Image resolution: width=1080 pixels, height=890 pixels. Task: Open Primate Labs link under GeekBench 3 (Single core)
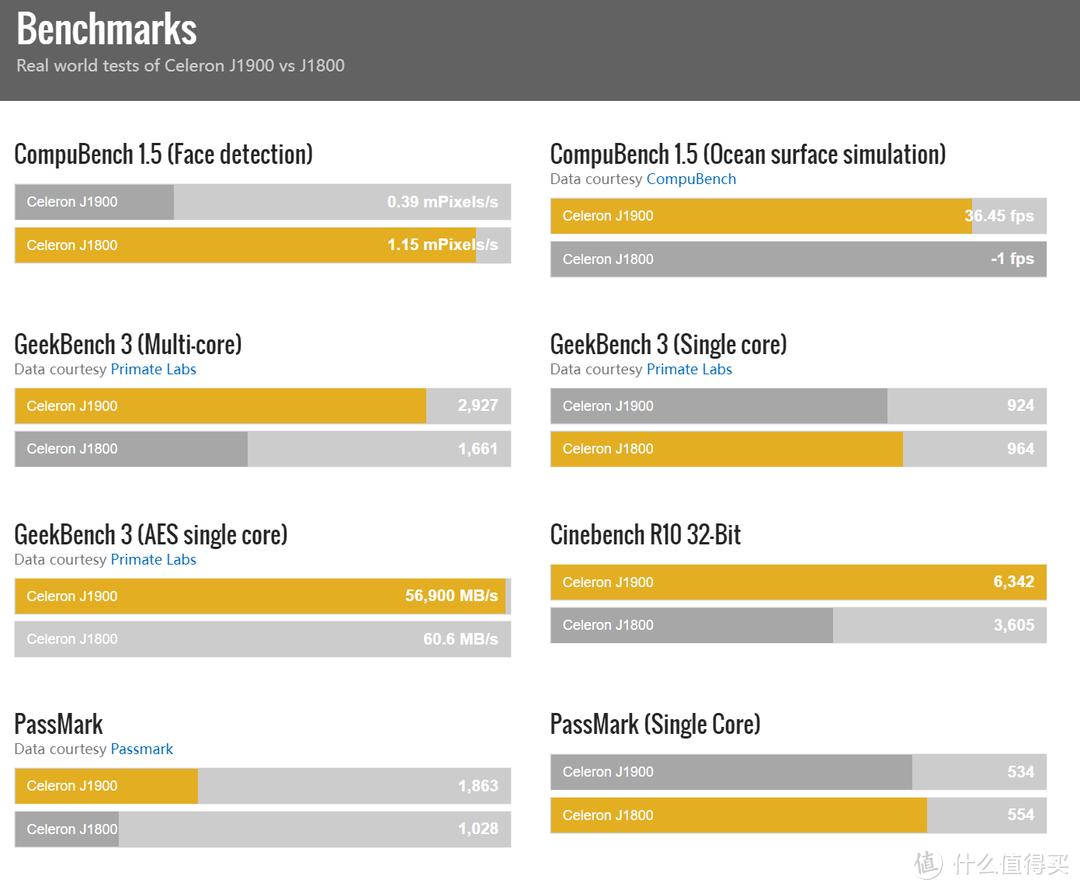(689, 369)
